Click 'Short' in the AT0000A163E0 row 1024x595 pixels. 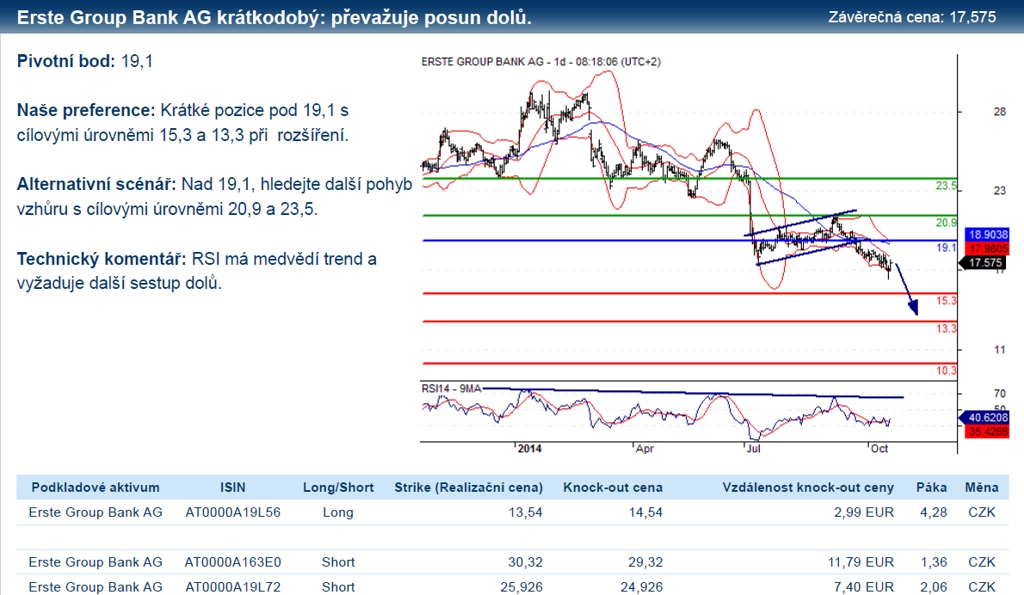[338, 562]
